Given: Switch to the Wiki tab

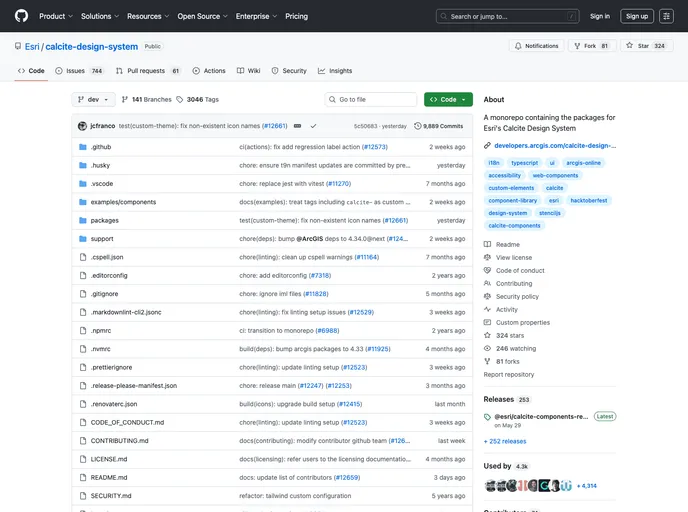Looking at the screenshot, I should coord(248,71).
